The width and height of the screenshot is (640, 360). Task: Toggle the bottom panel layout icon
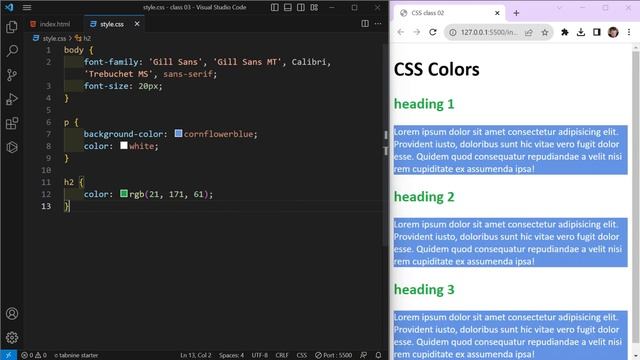[288, 7]
